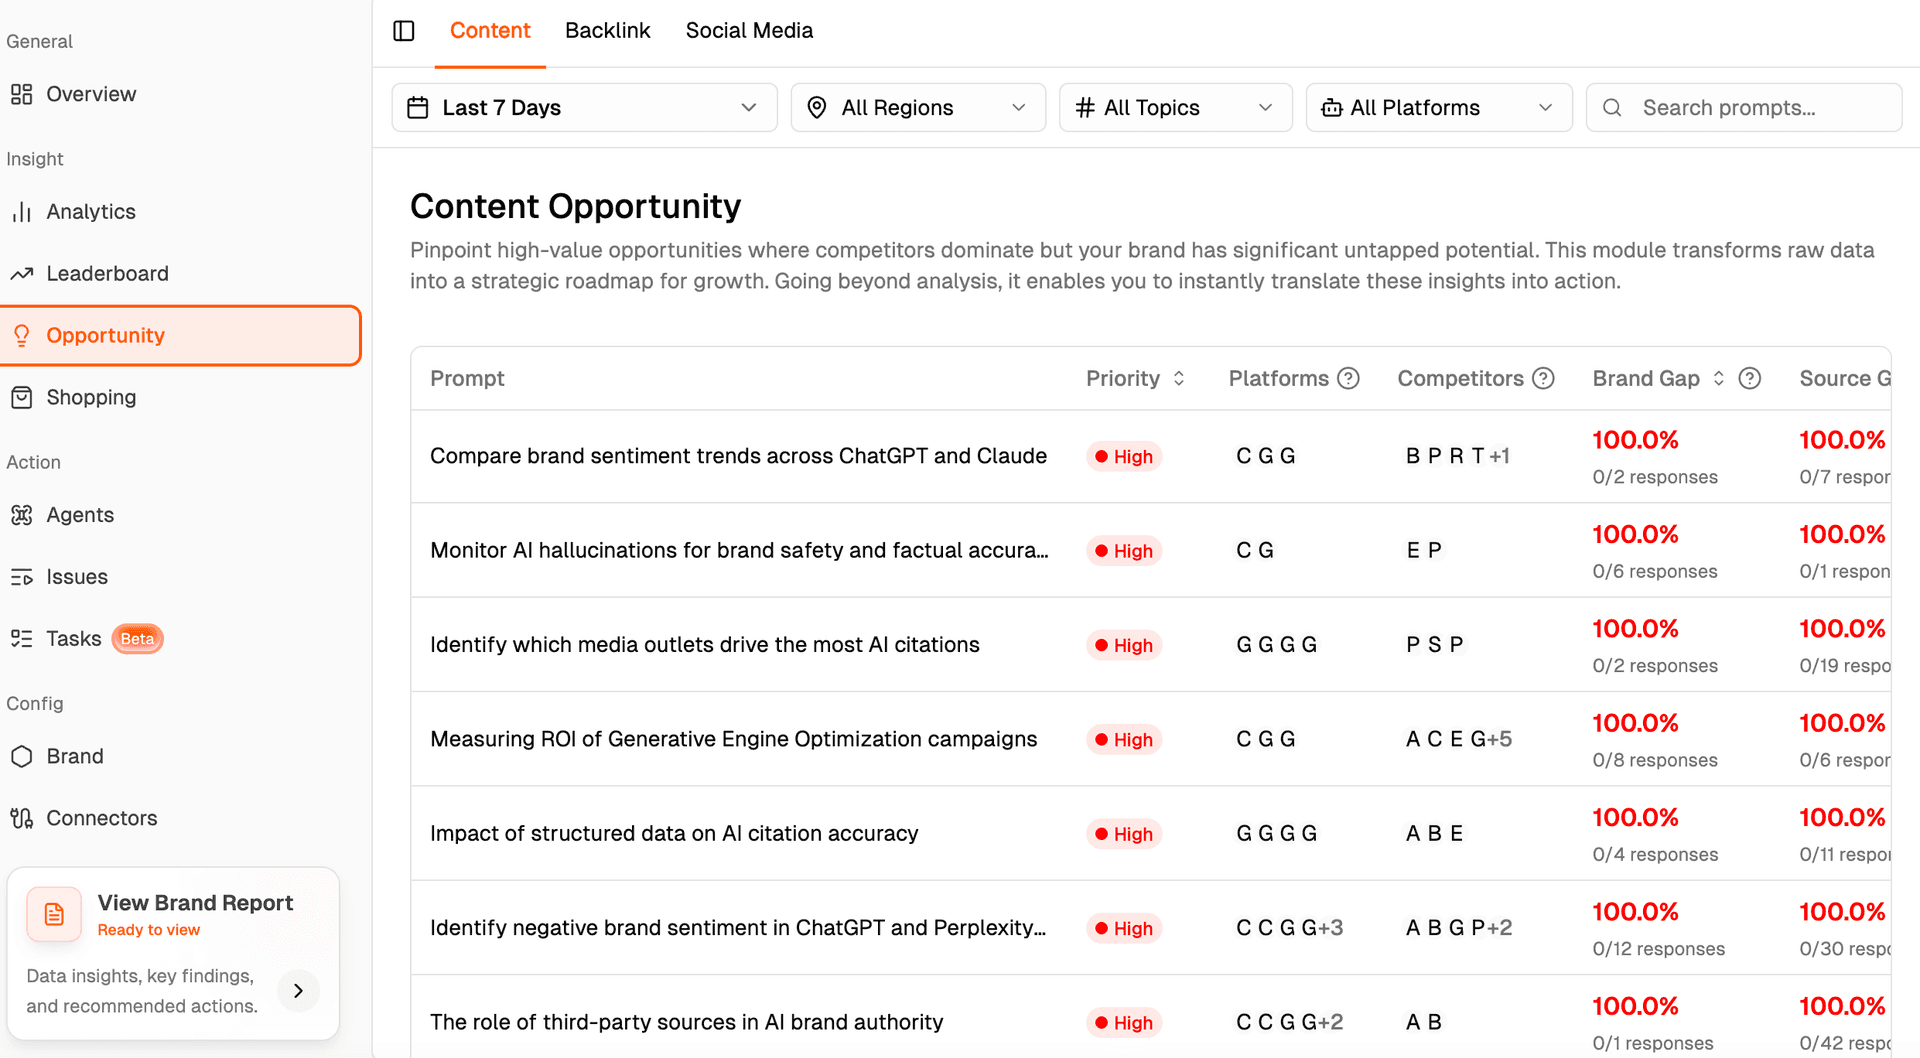Click the Platforms help question icon
Screen dimensions: 1920x1058
(1349, 379)
